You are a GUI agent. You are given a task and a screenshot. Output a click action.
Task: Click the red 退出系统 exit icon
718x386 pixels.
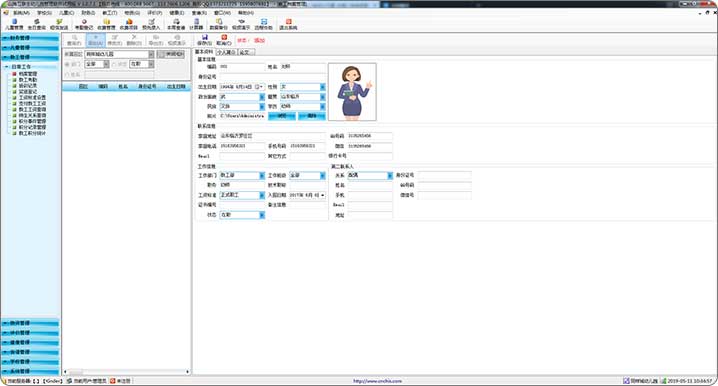pos(288,24)
